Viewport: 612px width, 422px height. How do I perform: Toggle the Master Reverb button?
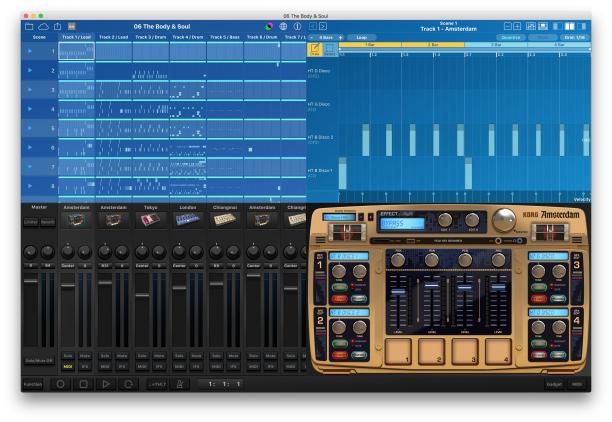point(48,222)
